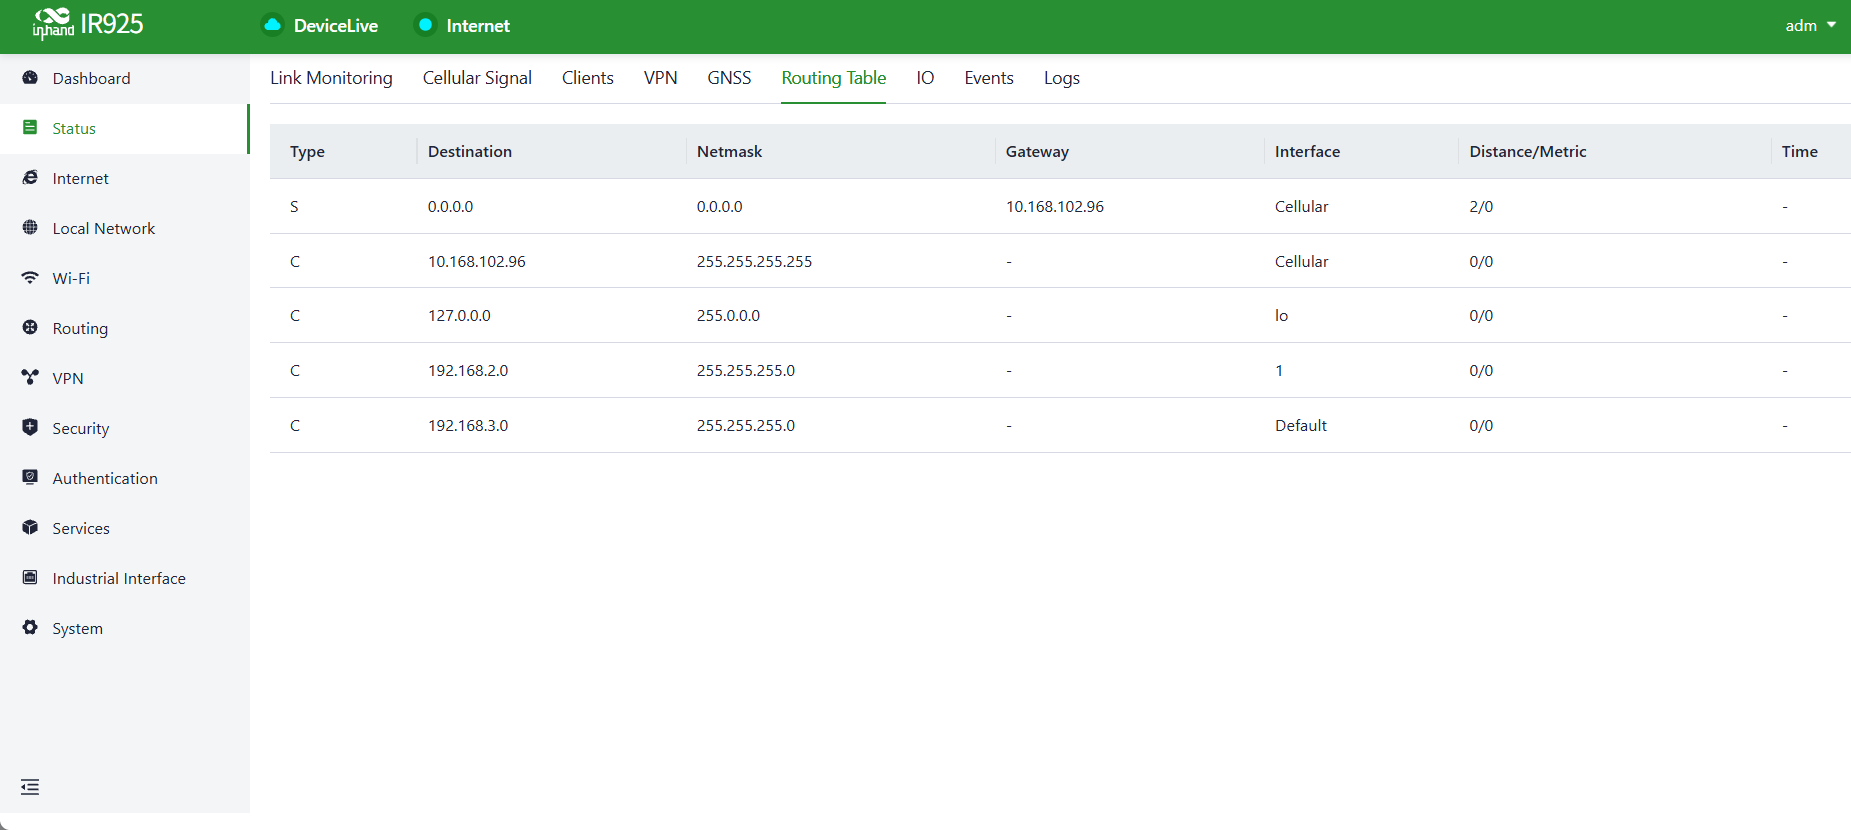Switch to the Link Monitoring tab

pos(331,78)
